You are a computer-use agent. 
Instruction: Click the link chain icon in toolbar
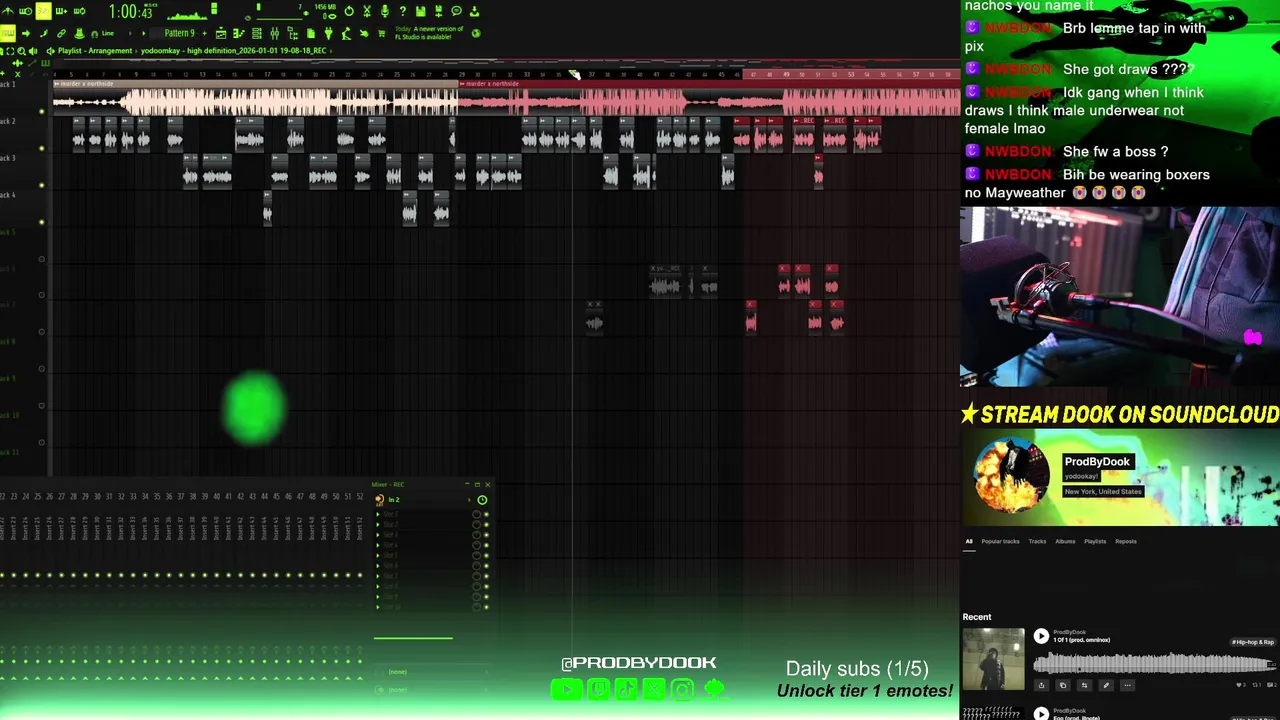pos(61,33)
